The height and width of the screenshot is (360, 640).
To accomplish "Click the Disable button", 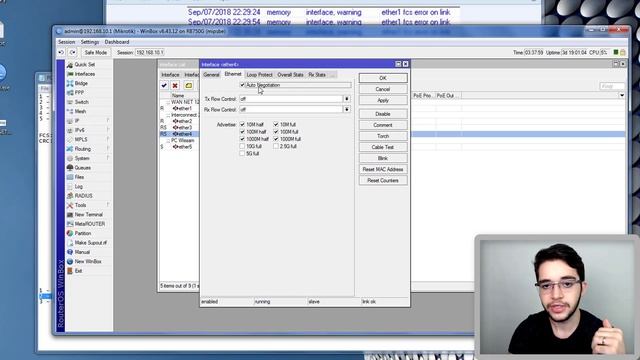I will [383, 114].
